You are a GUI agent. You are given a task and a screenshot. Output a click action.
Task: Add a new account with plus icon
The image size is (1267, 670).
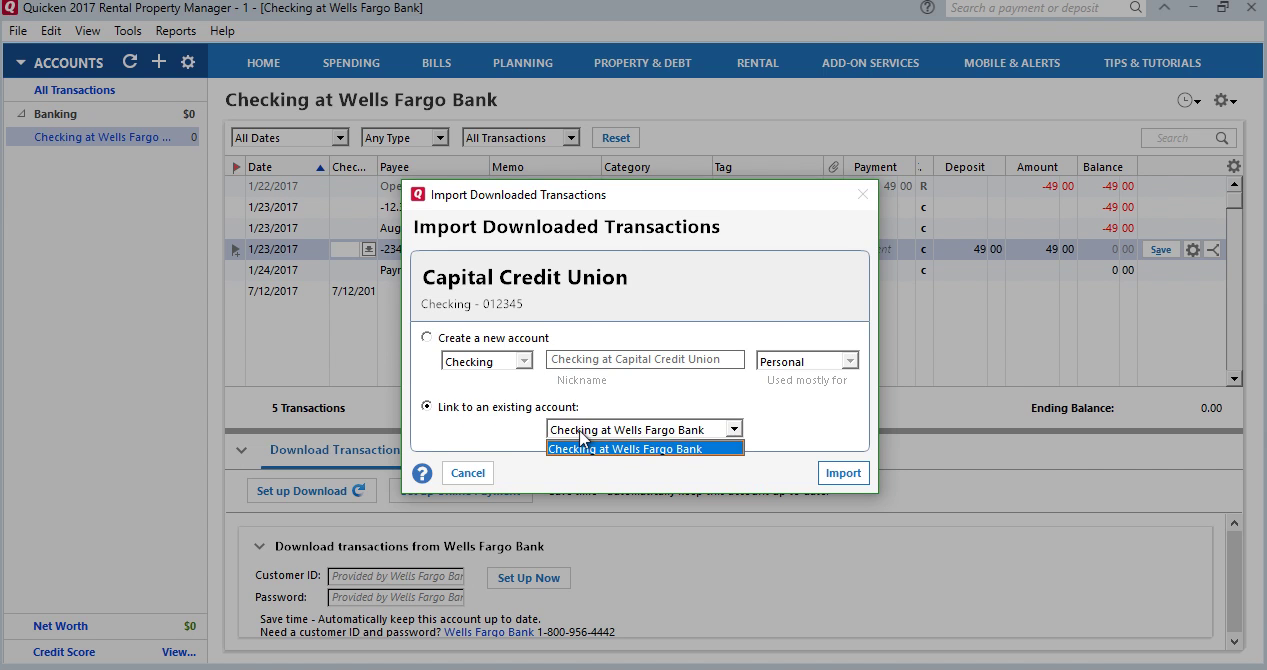tap(159, 62)
